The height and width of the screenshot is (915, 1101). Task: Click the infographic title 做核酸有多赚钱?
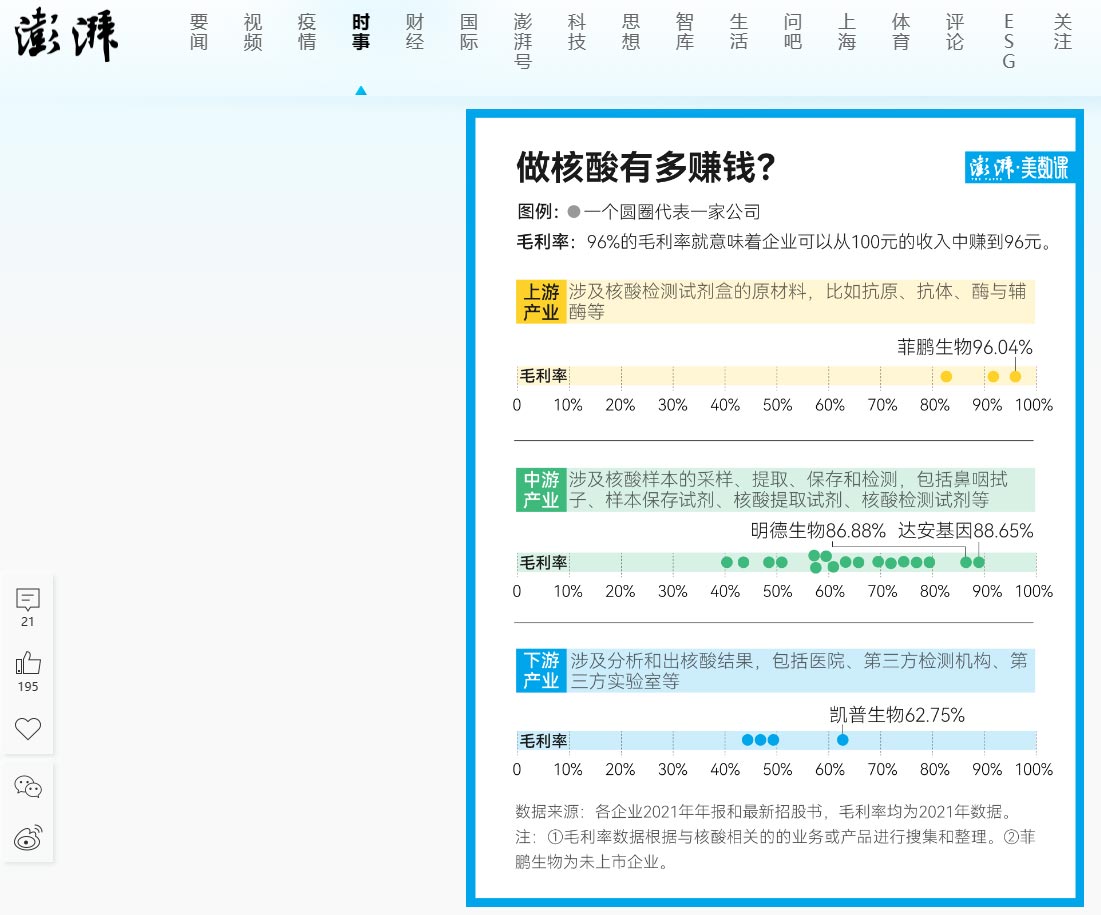coord(646,167)
